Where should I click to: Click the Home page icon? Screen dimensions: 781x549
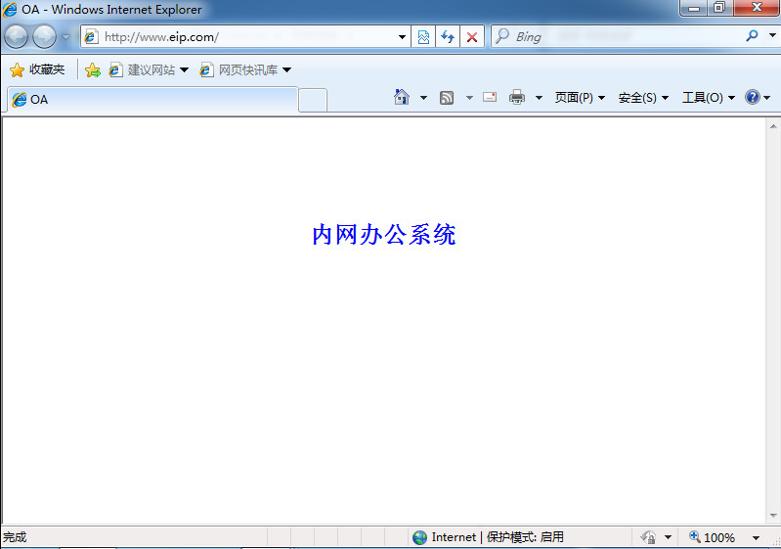point(401,97)
